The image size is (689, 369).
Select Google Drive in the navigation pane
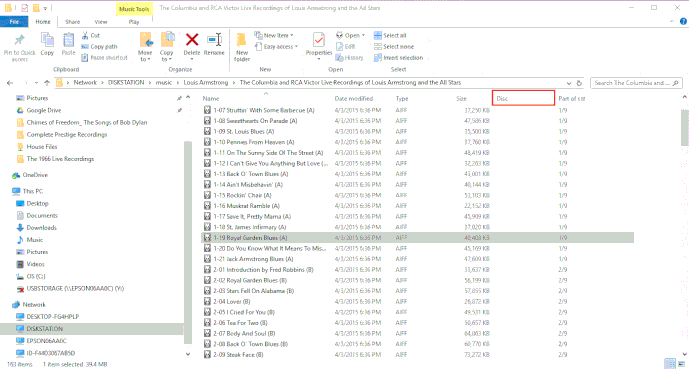click(x=44, y=110)
